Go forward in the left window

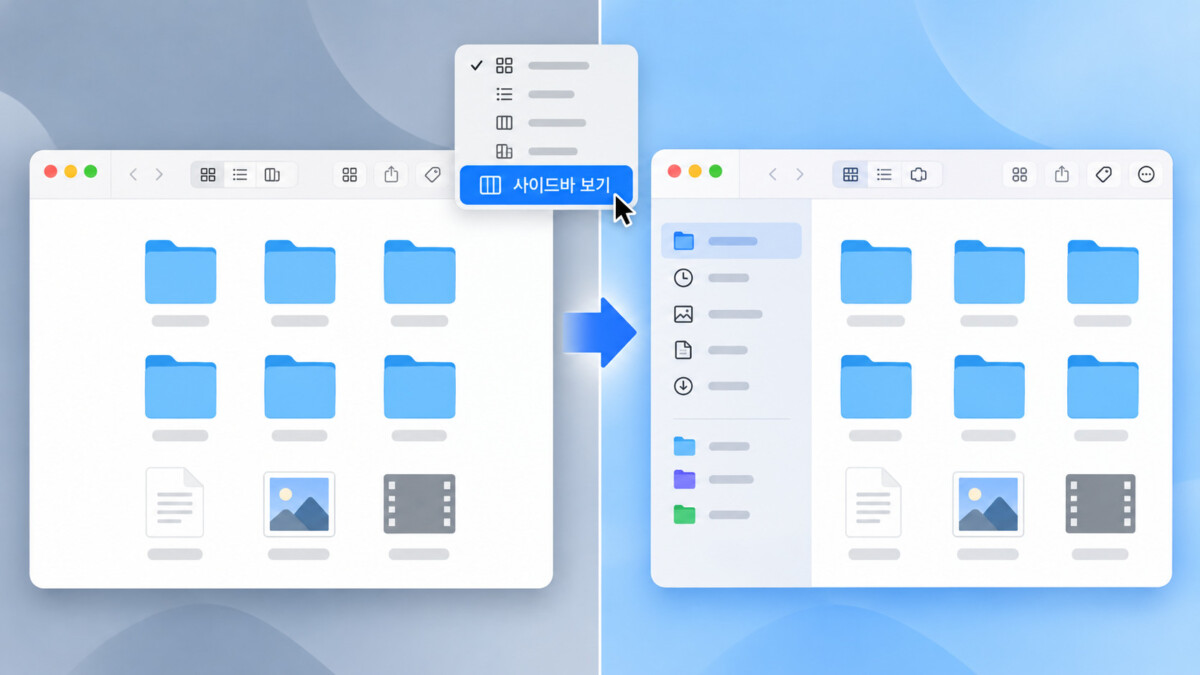pos(159,175)
